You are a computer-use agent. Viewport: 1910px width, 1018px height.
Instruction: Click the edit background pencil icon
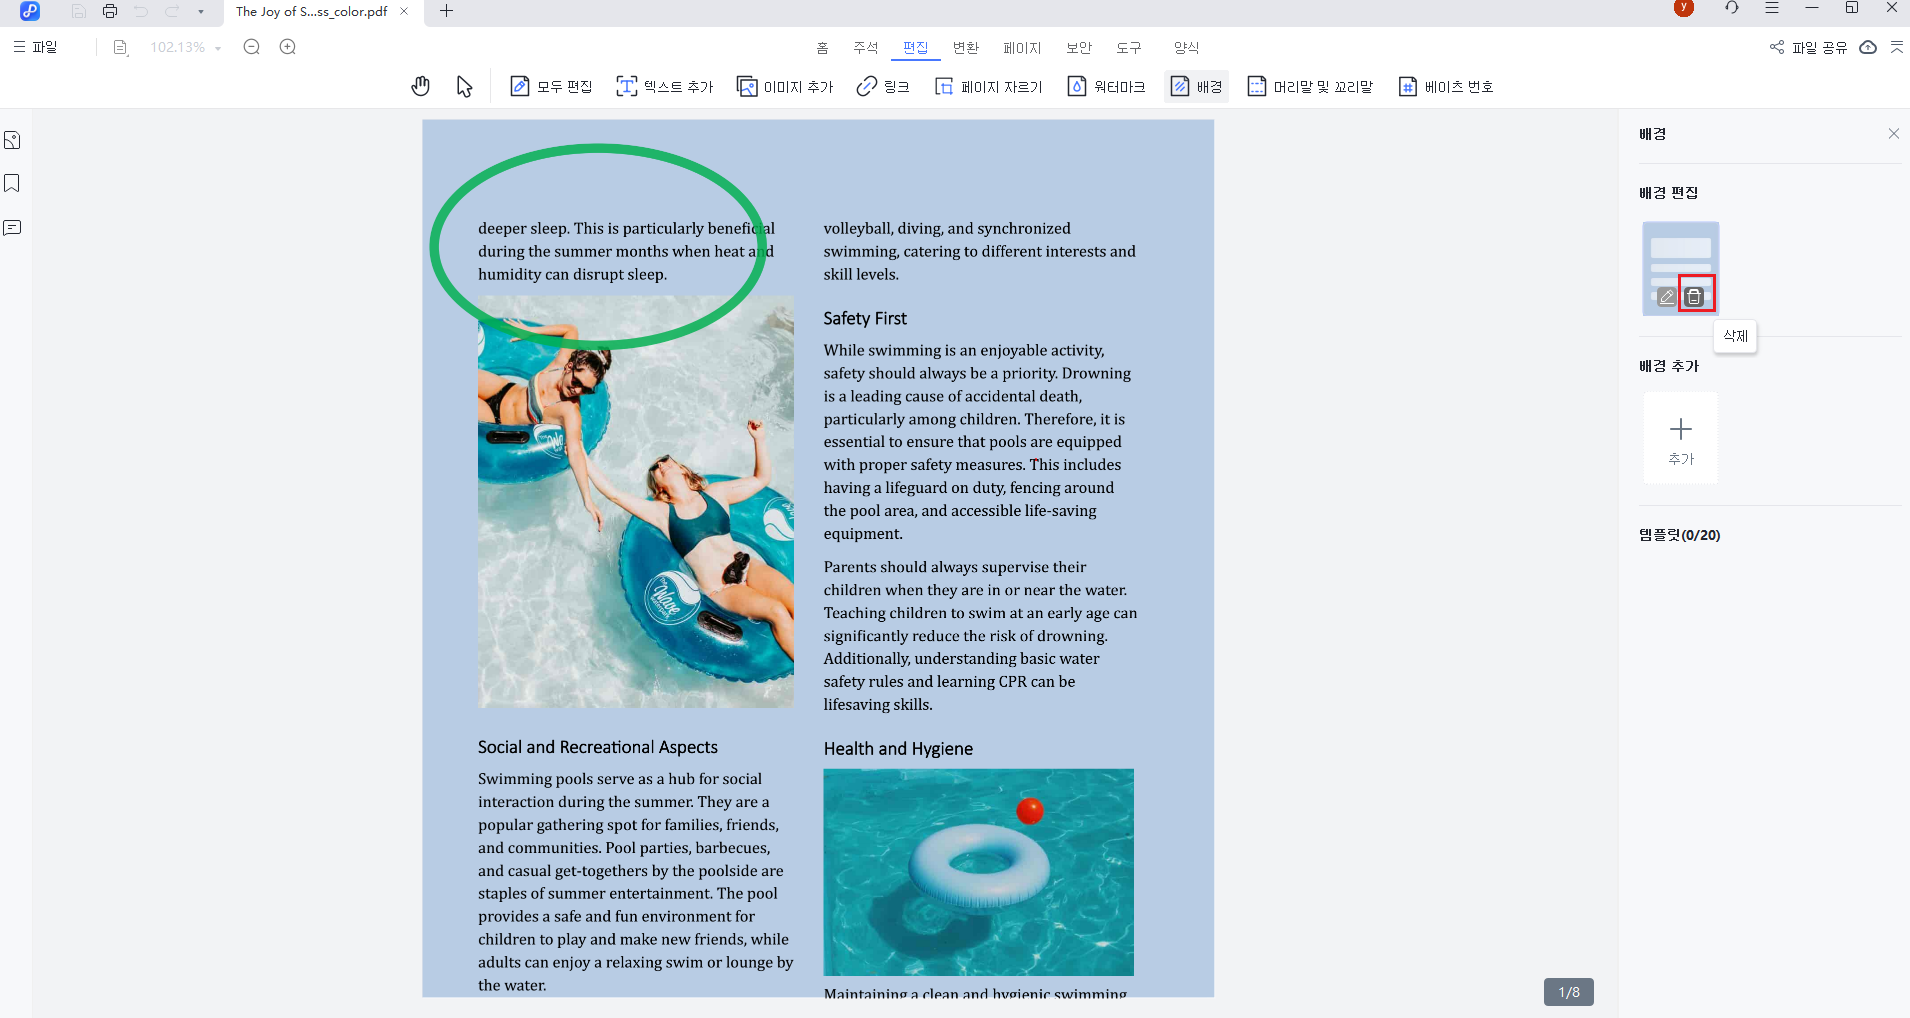pyautogui.click(x=1666, y=297)
